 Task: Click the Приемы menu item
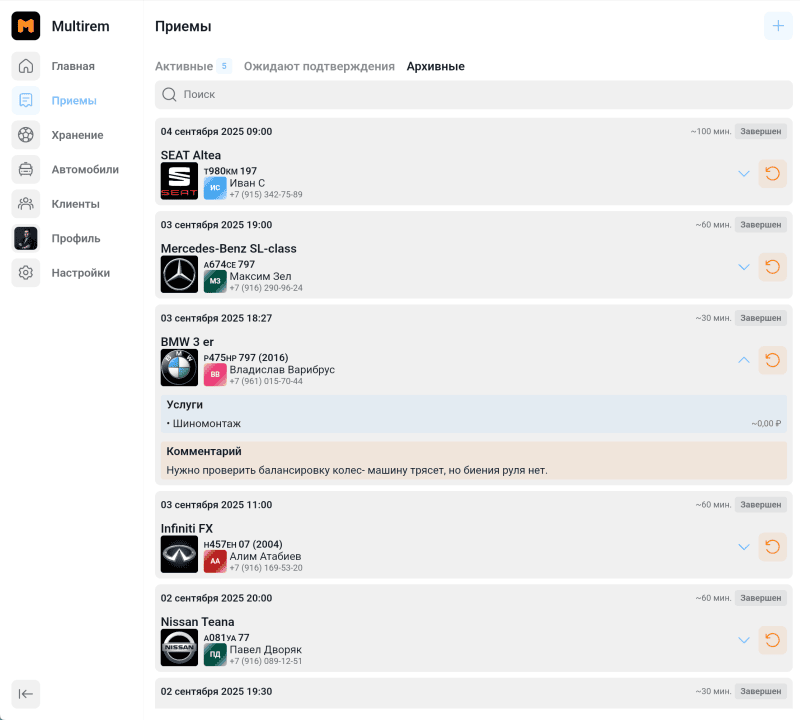coord(73,100)
